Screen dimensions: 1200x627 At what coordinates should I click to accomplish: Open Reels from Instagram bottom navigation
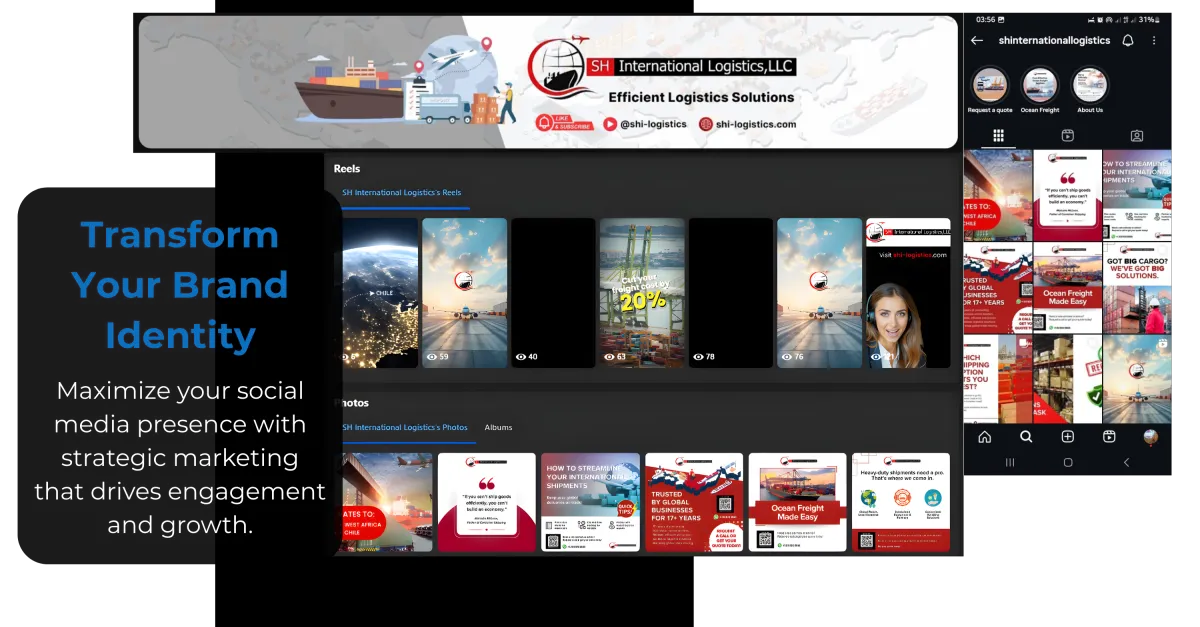click(x=1109, y=437)
